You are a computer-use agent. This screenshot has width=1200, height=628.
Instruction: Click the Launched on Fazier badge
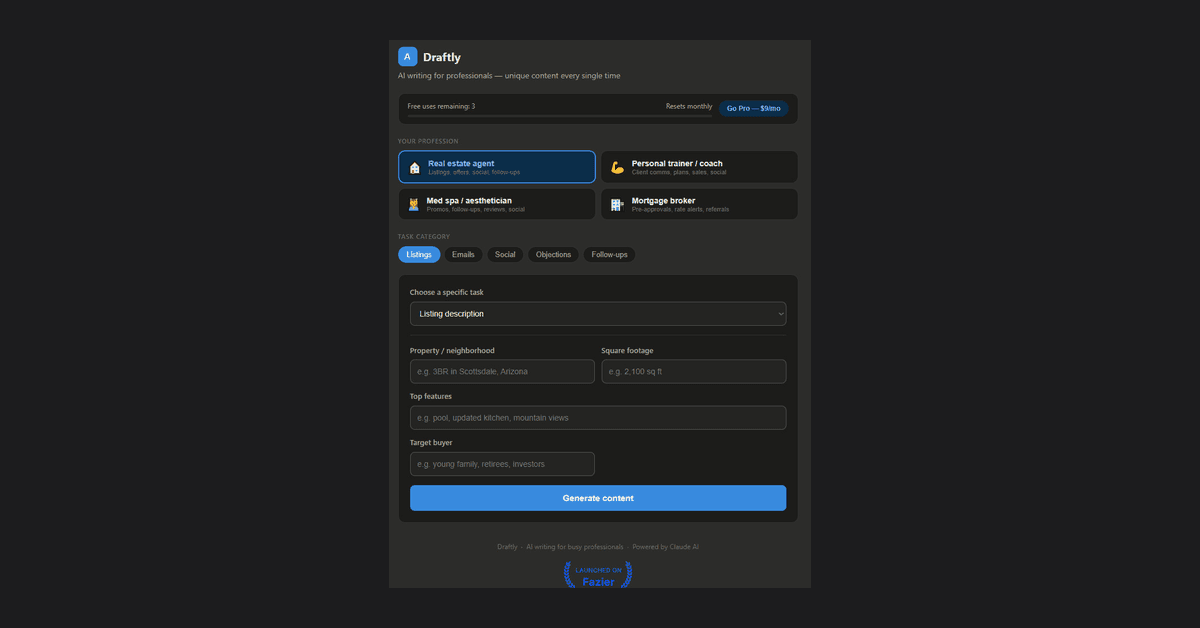coord(598,574)
